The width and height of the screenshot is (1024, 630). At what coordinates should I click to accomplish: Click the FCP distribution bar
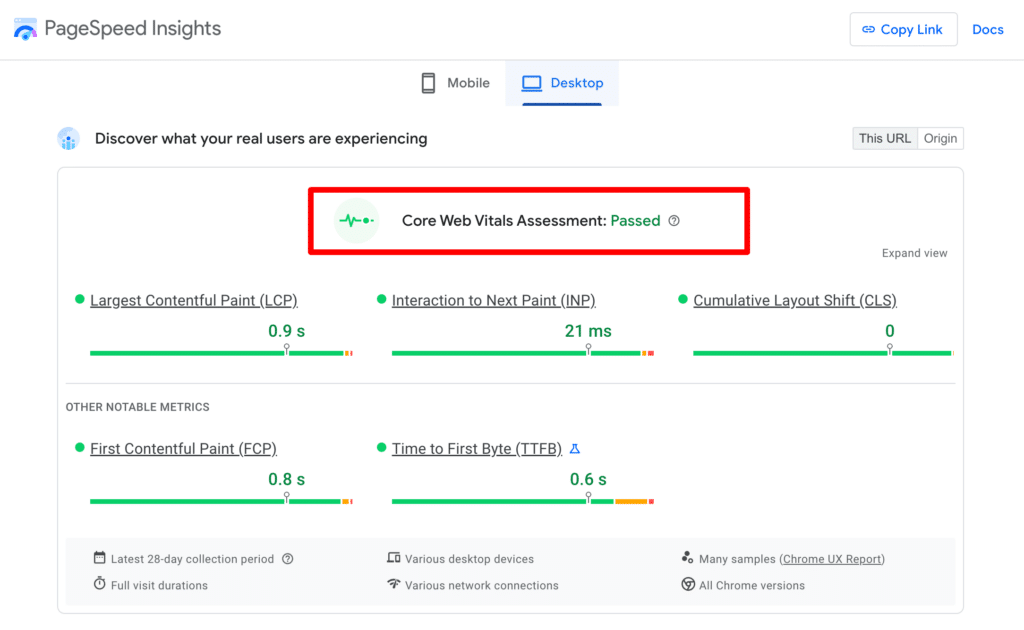click(x=221, y=501)
